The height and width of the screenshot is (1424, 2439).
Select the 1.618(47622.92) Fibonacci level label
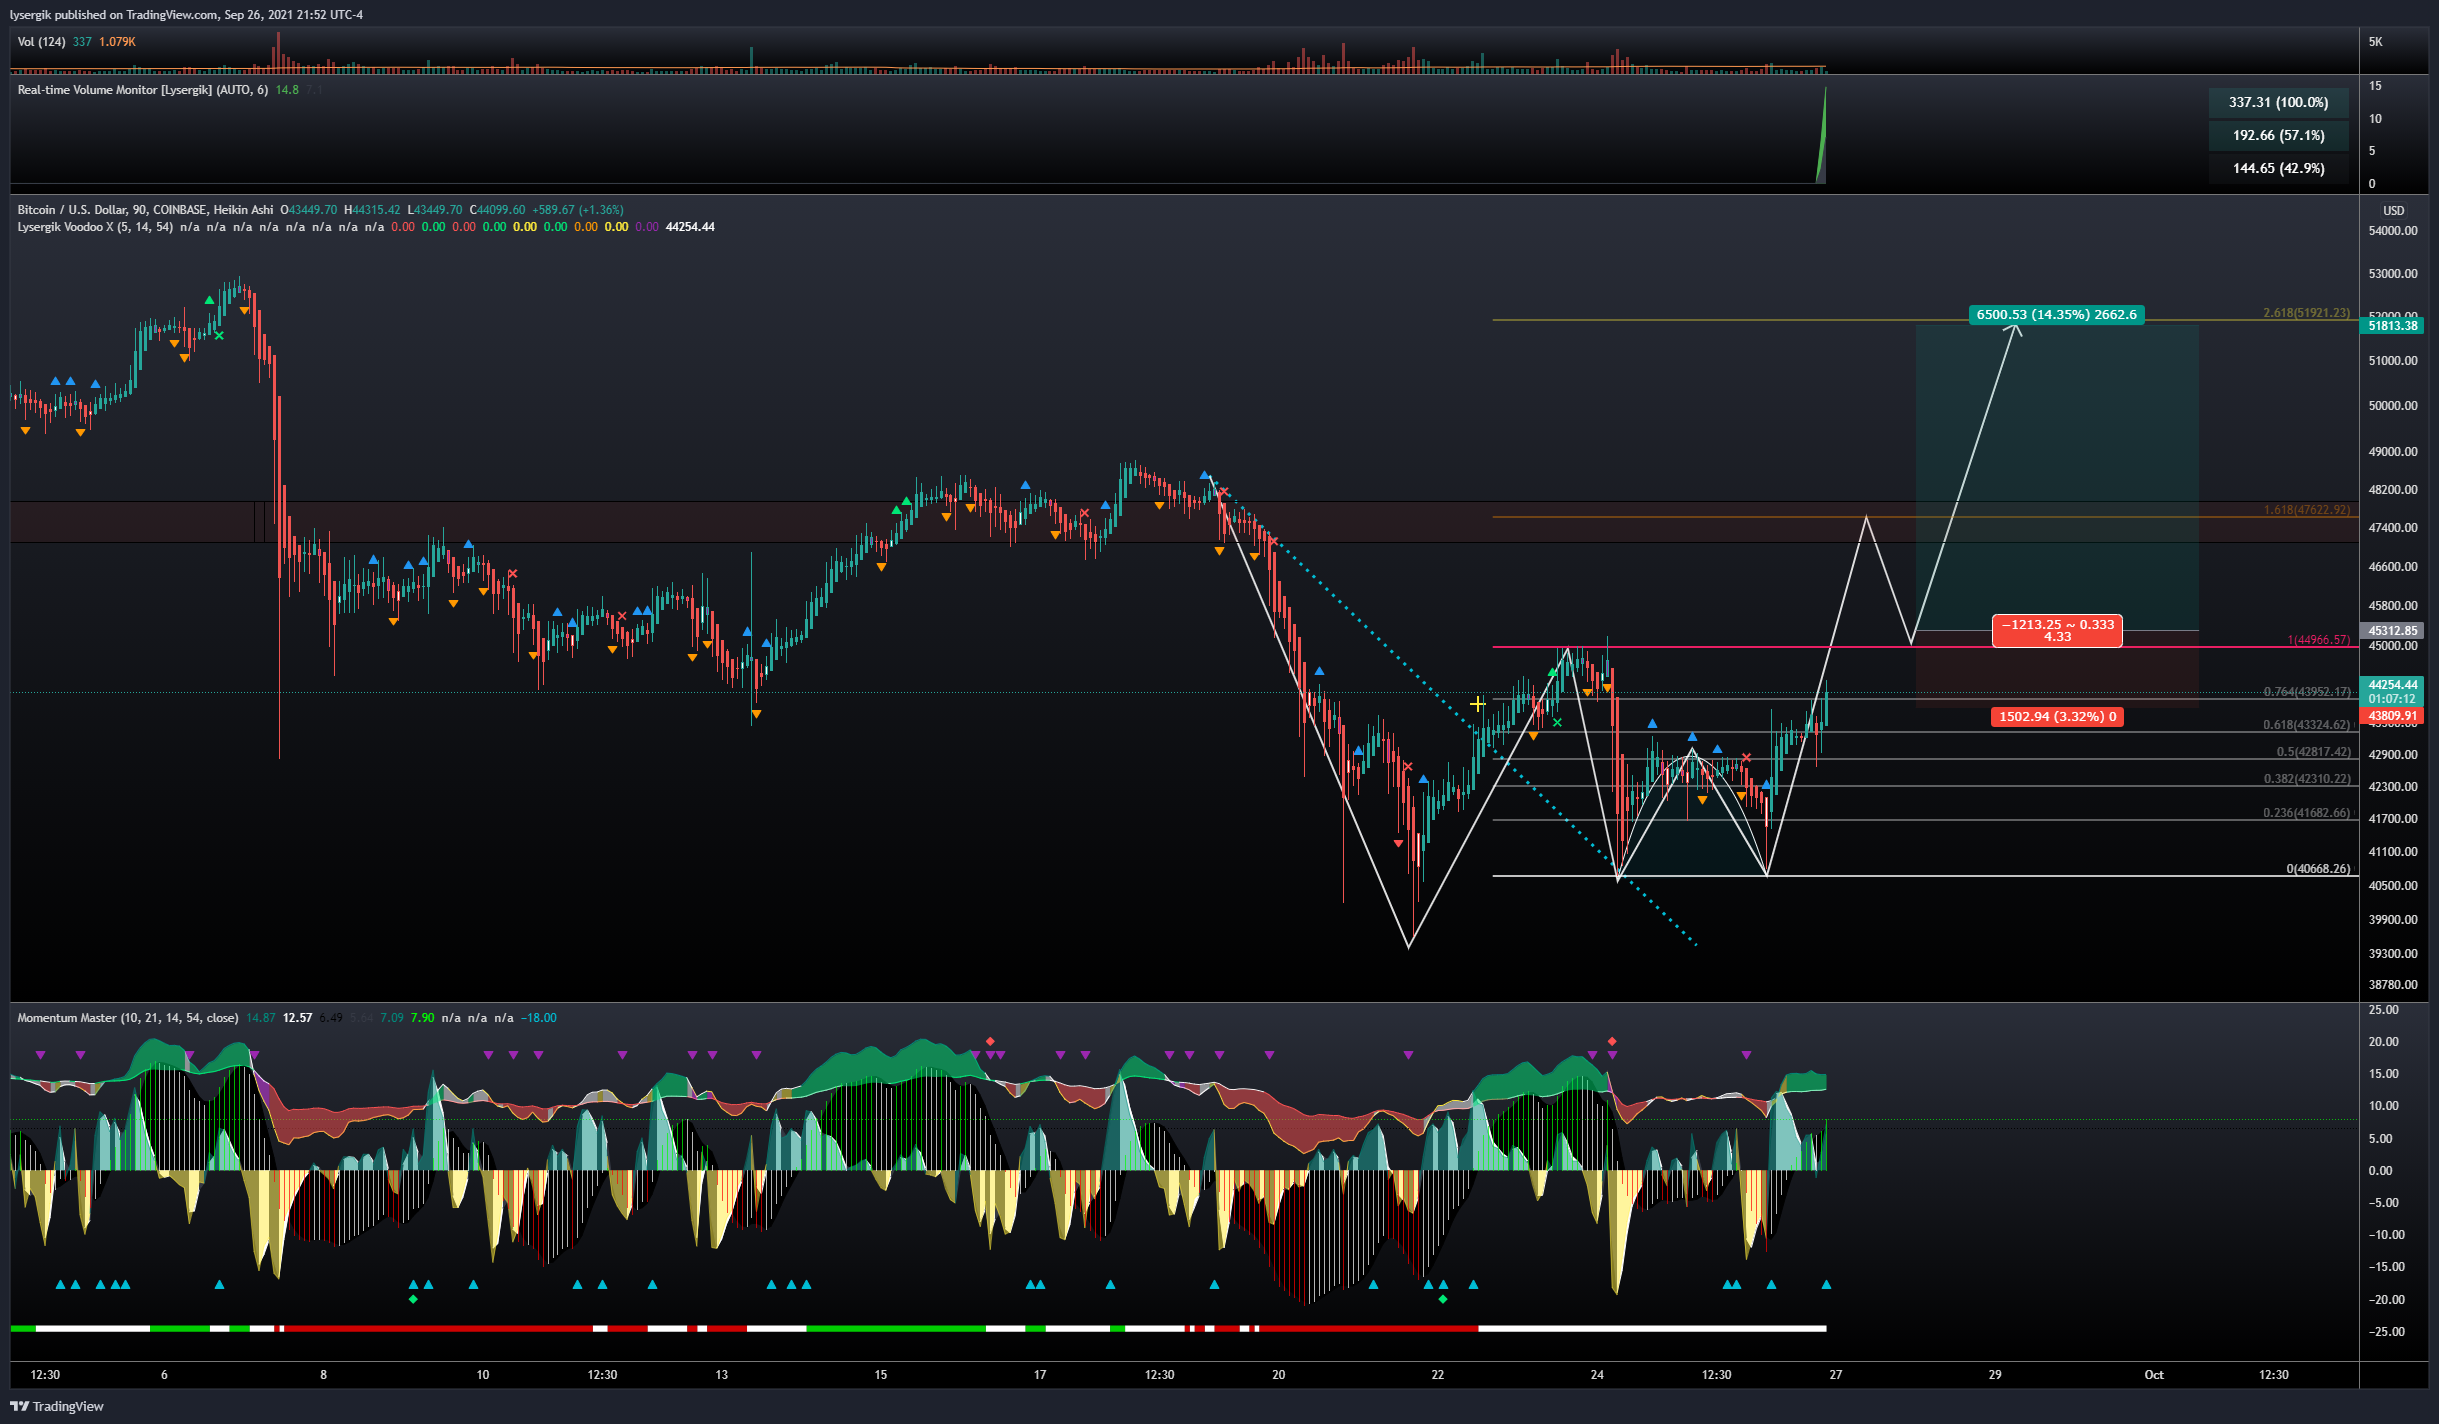tap(2306, 510)
